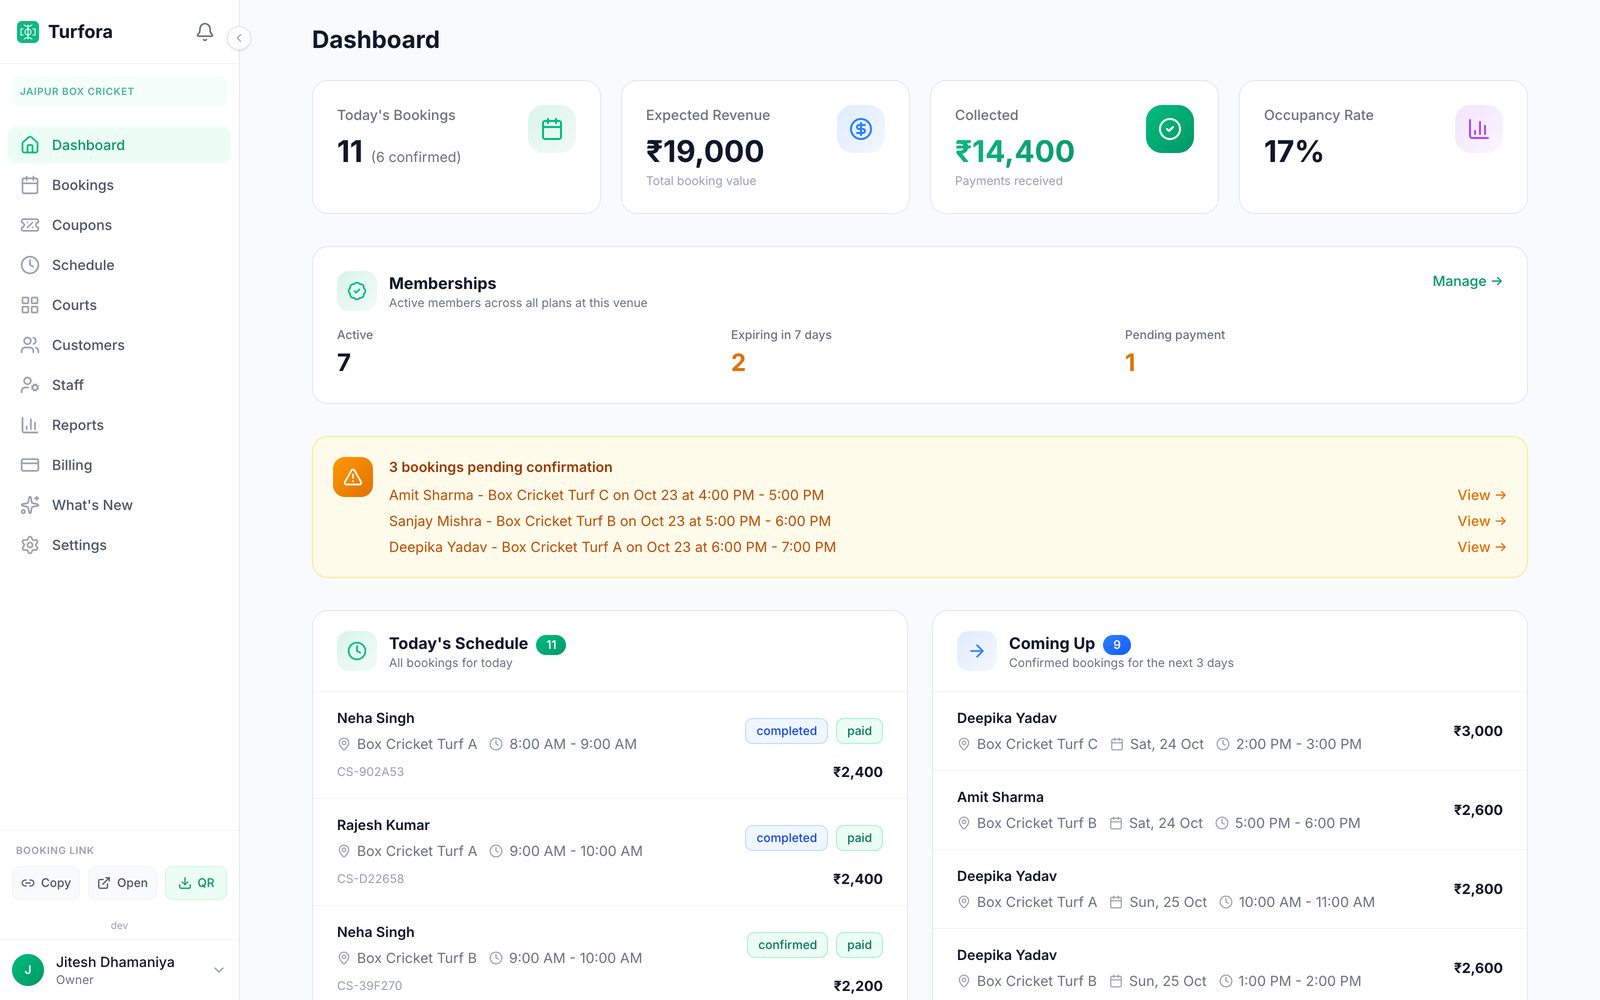Open the Dashboard menu item
This screenshot has height=1000, width=1600.
tap(119, 145)
